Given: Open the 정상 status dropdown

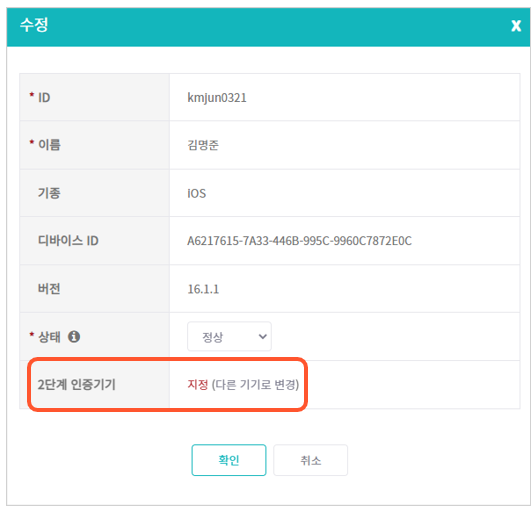Looking at the screenshot, I should 229,336.
